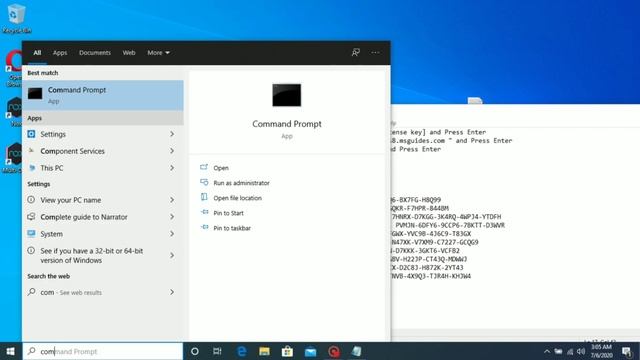Expand the Settings result chevron
The width and height of the screenshot is (640, 360).
pyautogui.click(x=172, y=134)
